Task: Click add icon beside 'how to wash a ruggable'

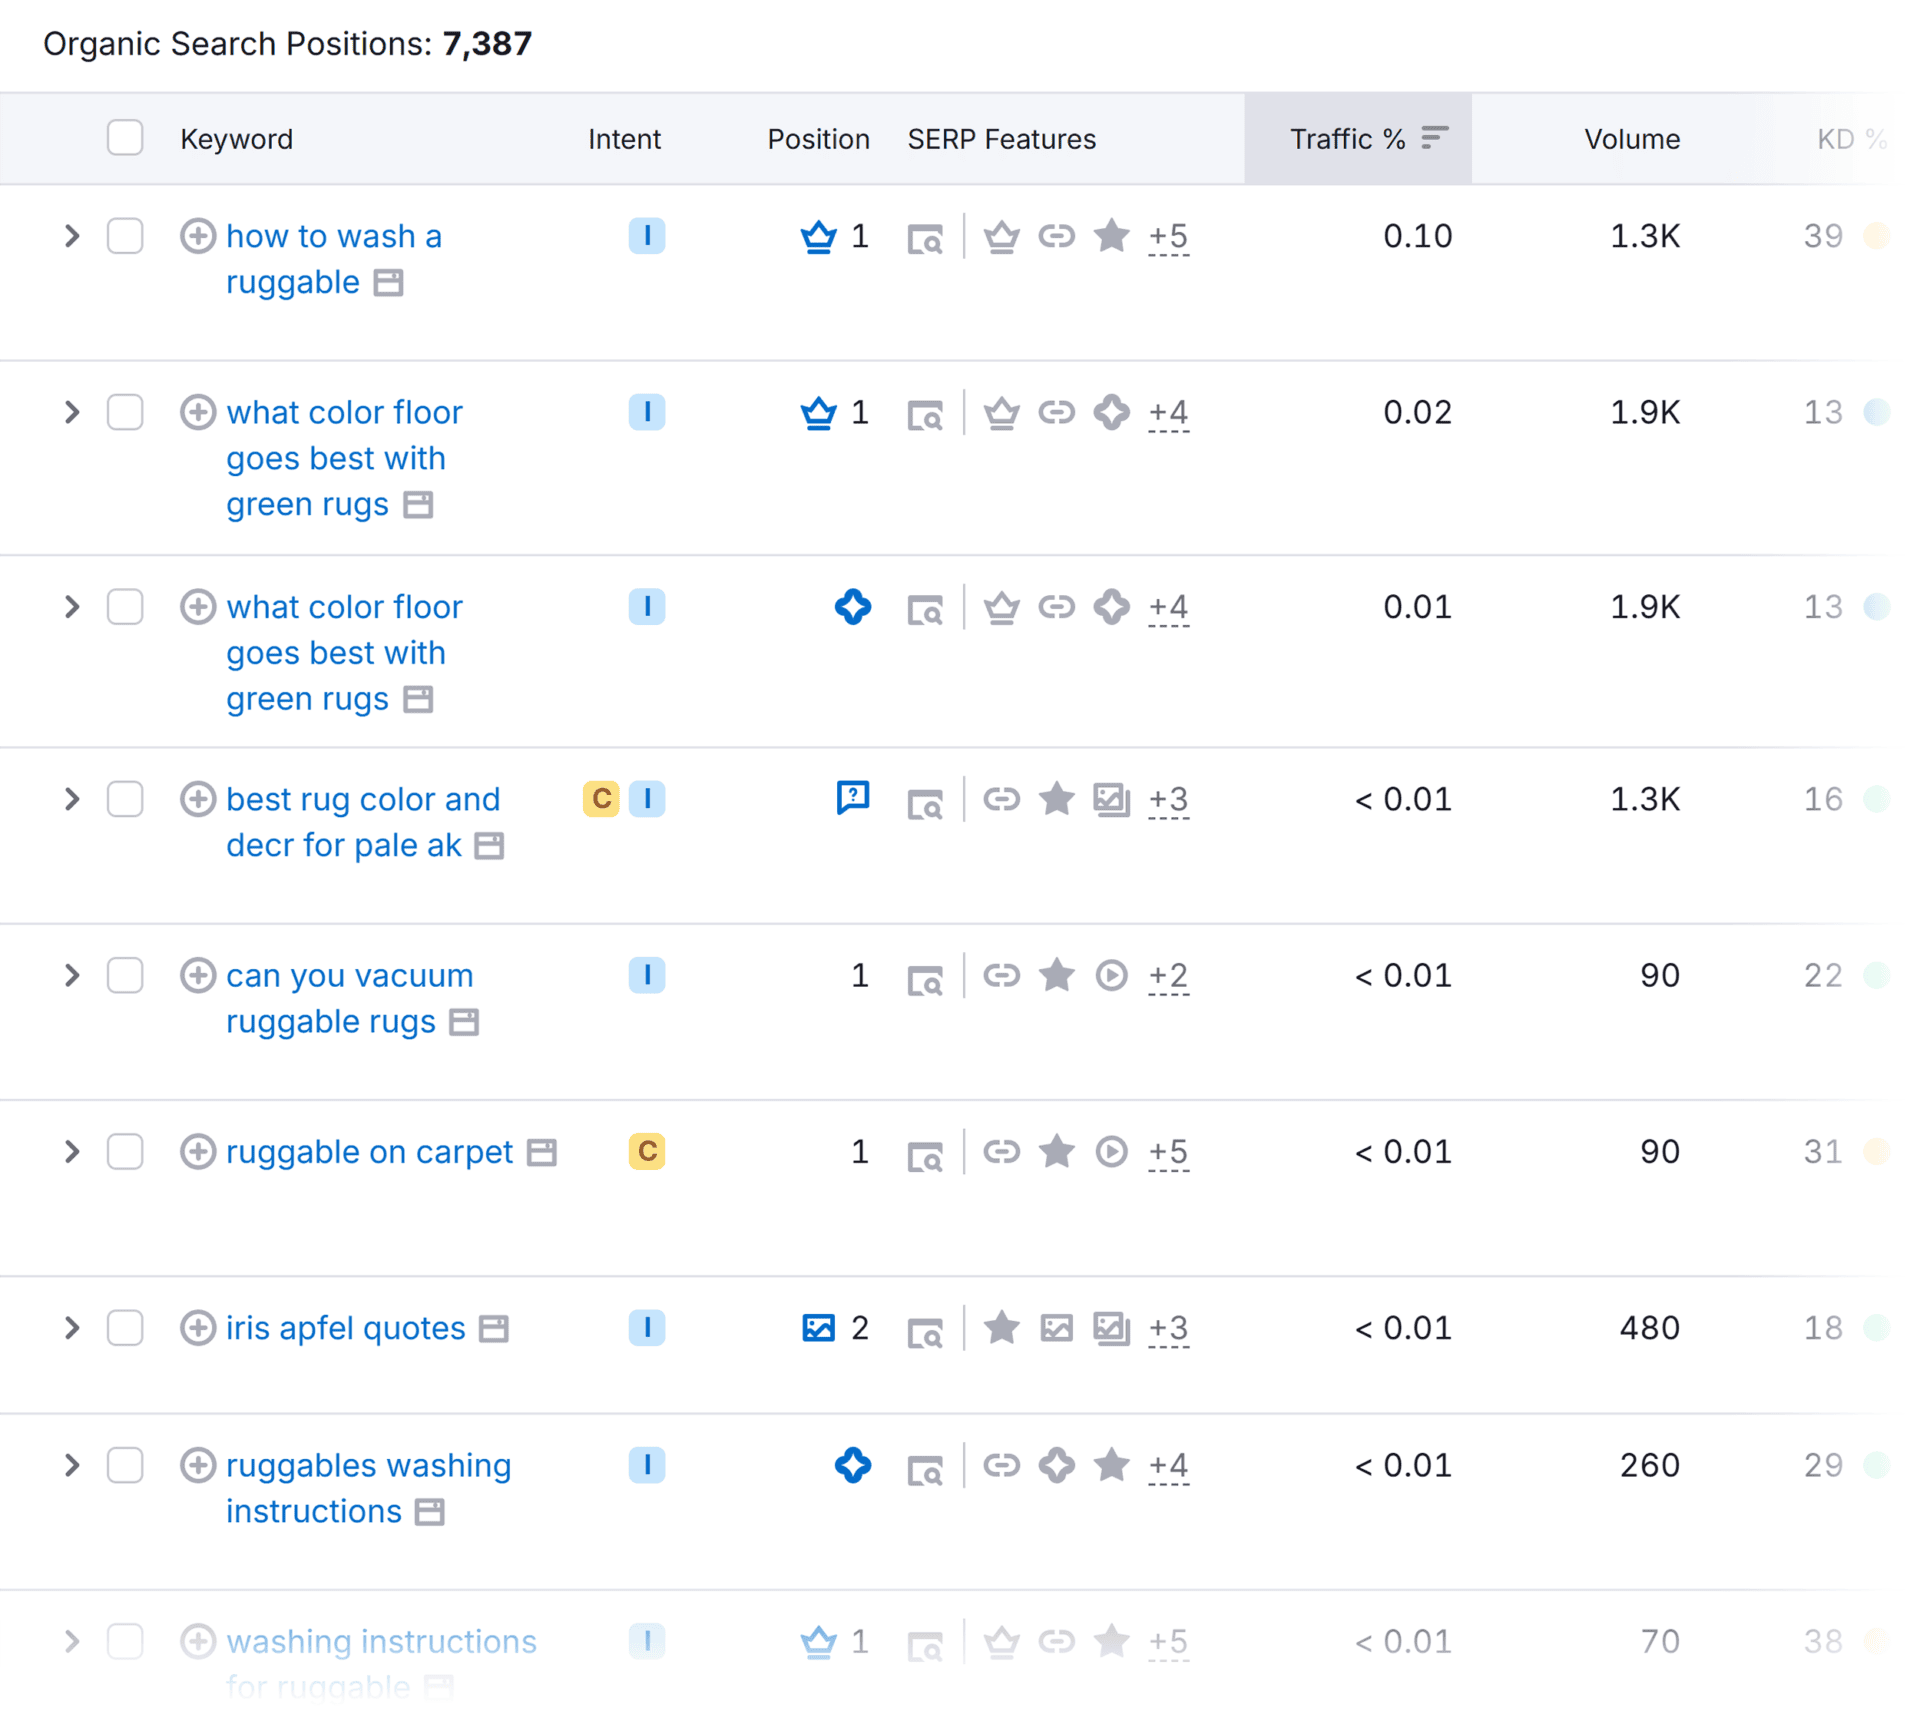Action: tap(197, 236)
